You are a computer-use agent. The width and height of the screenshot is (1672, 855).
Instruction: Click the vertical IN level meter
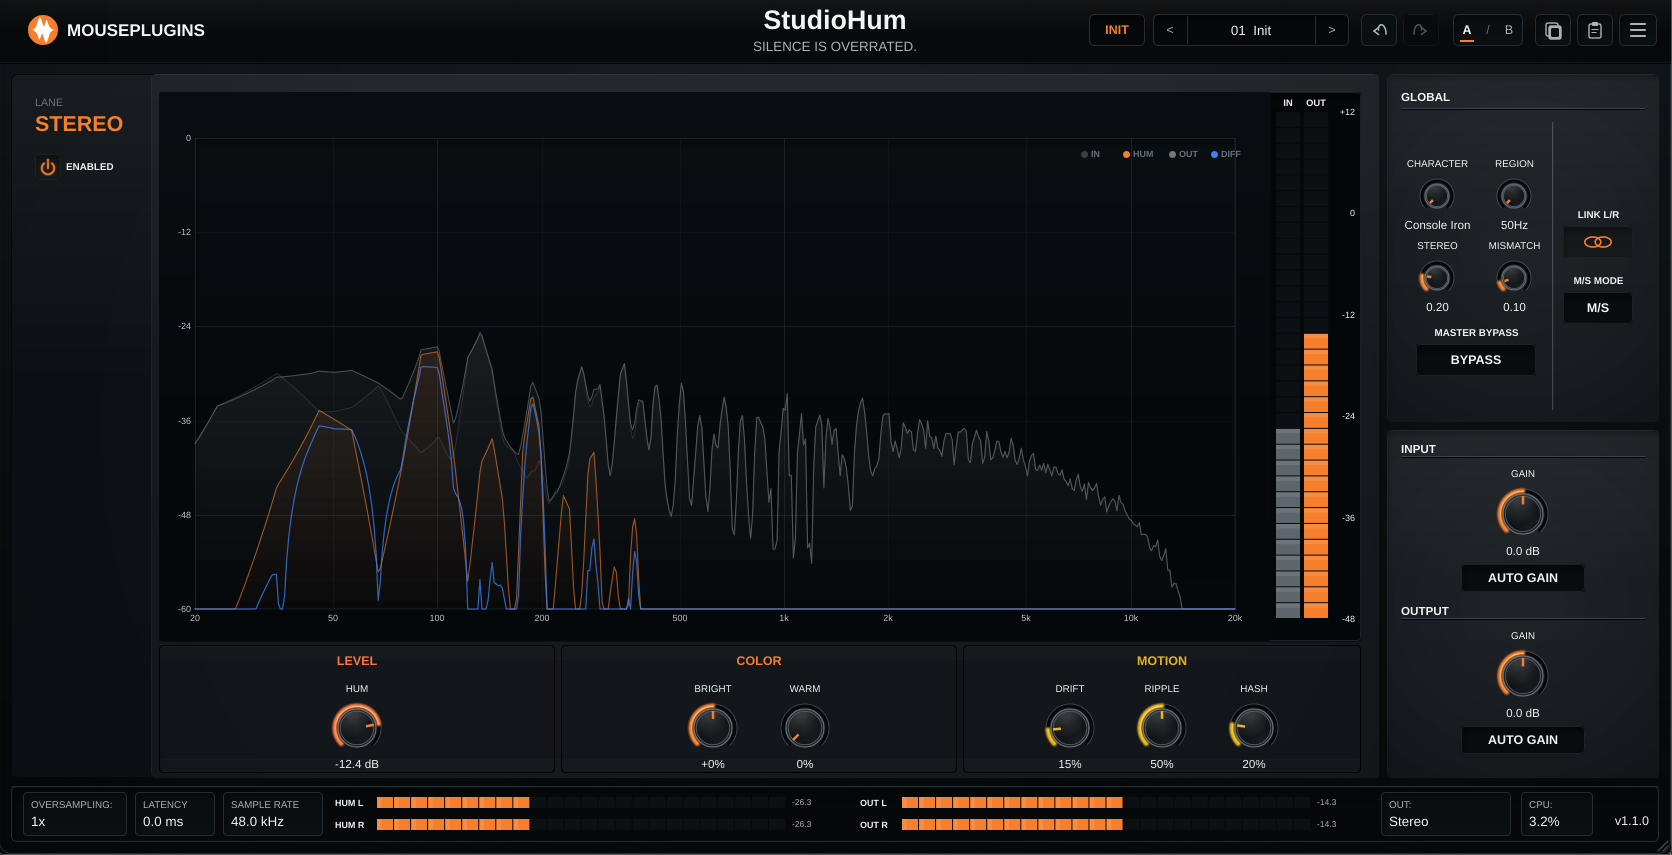click(x=1288, y=365)
